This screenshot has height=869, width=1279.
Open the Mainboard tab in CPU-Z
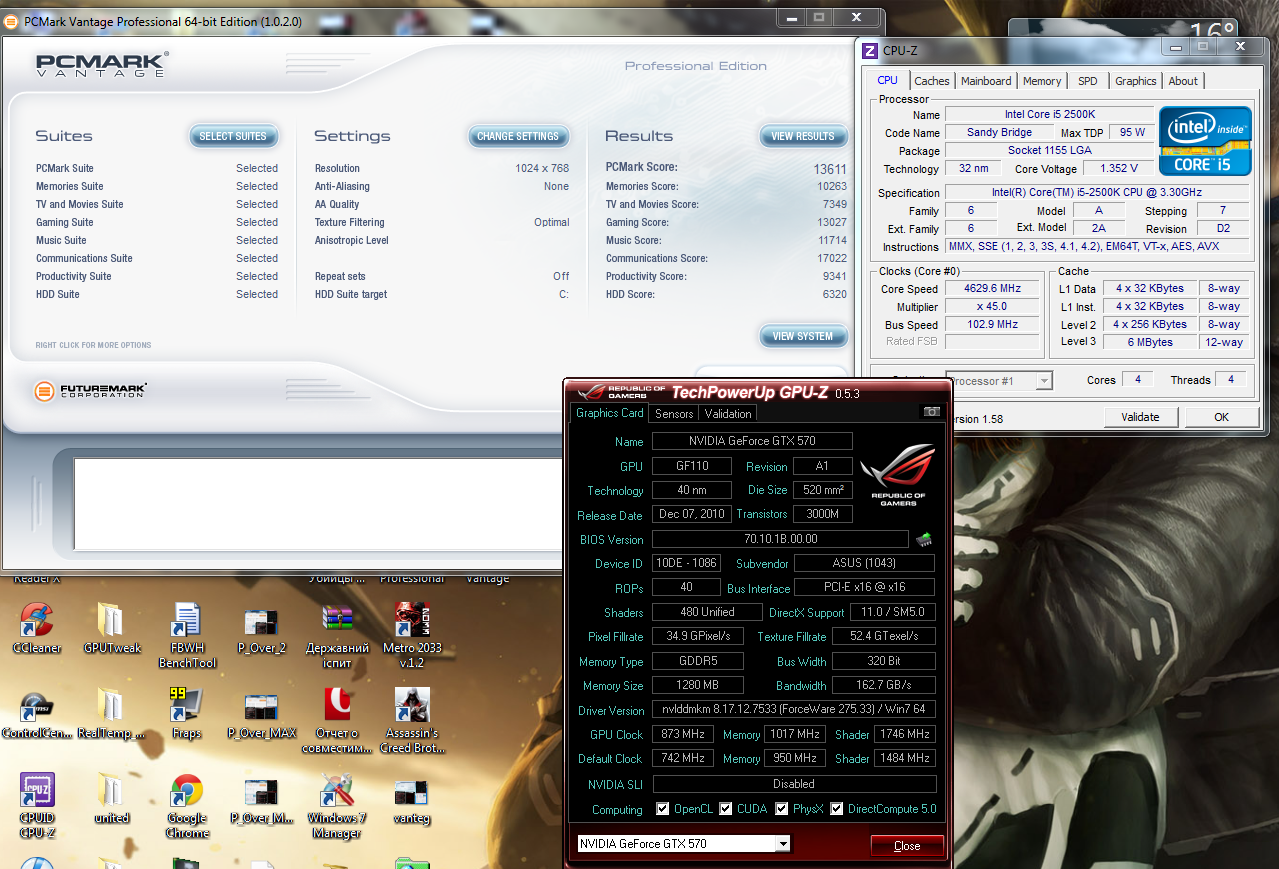tap(986, 81)
